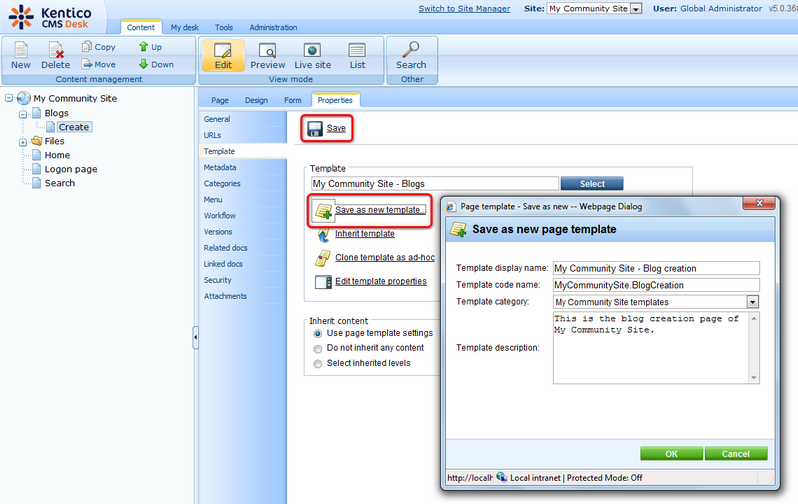The width and height of the screenshot is (798, 504).
Task: Click the Select template button
Action: [x=592, y=184]
